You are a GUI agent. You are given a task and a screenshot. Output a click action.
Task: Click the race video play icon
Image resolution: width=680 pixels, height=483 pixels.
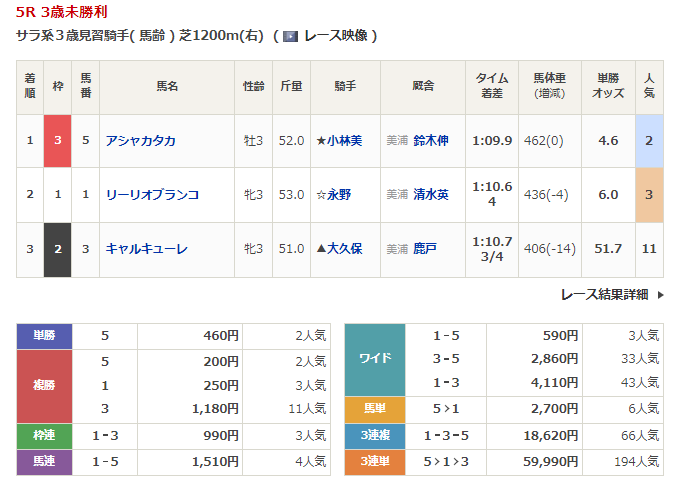[x=290, y=36]
